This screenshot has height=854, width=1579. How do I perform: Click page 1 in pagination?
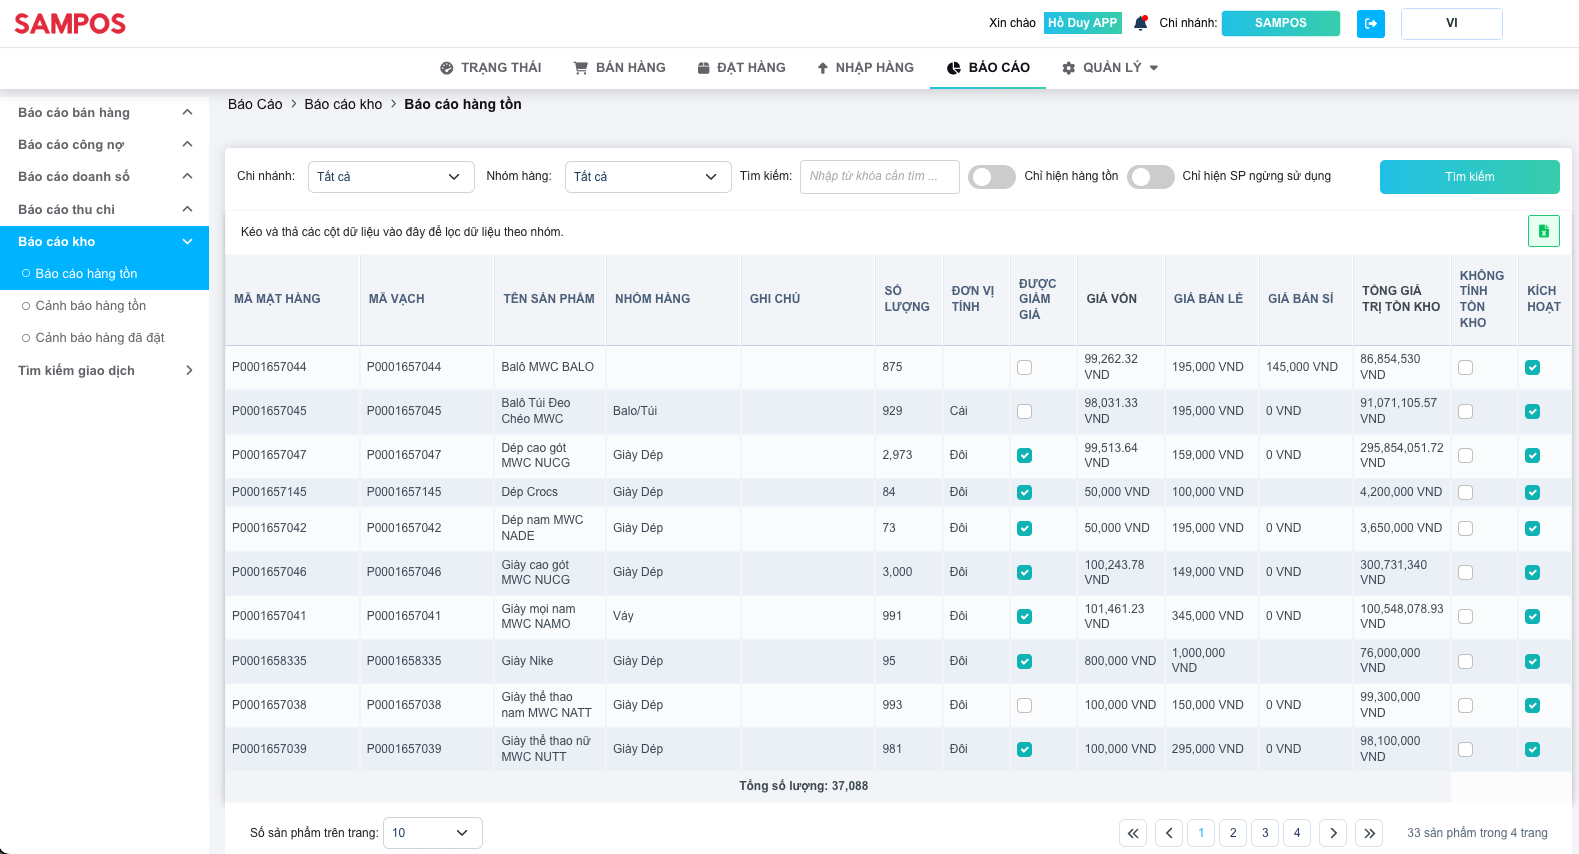(x=1201, y=833)
